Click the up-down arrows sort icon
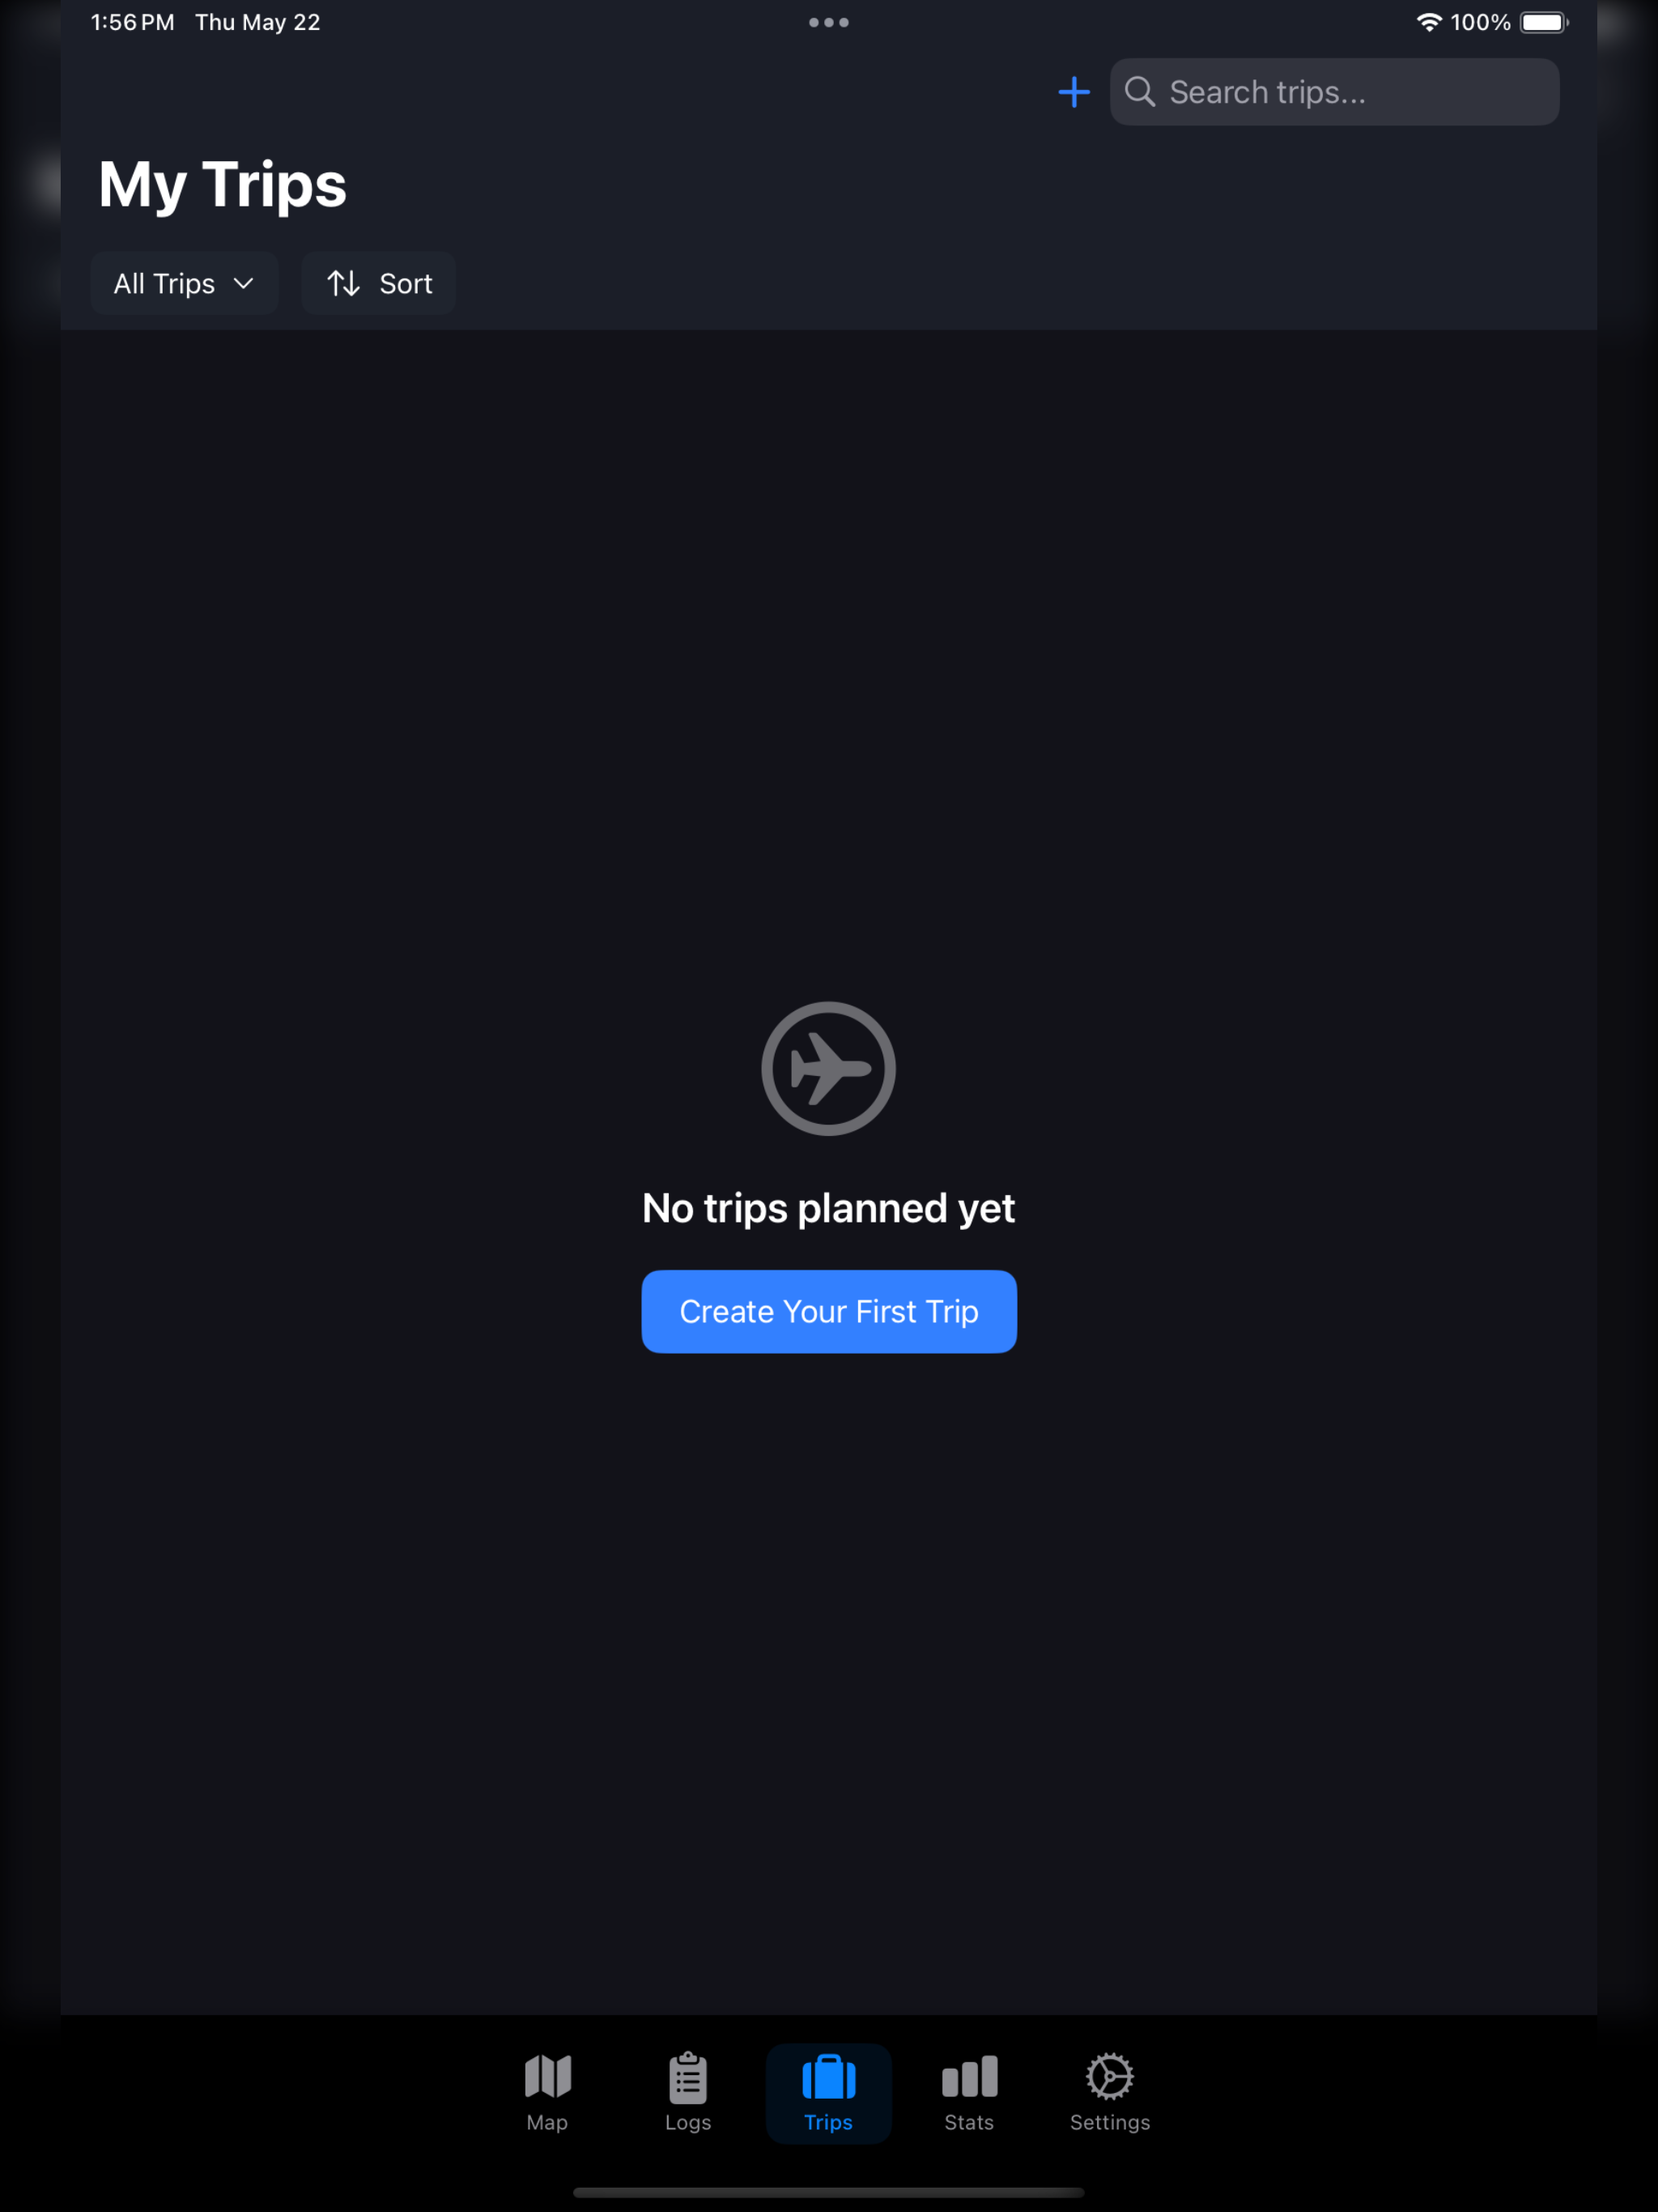This screenshot has height=2212, width=1658. pos(344,284)
